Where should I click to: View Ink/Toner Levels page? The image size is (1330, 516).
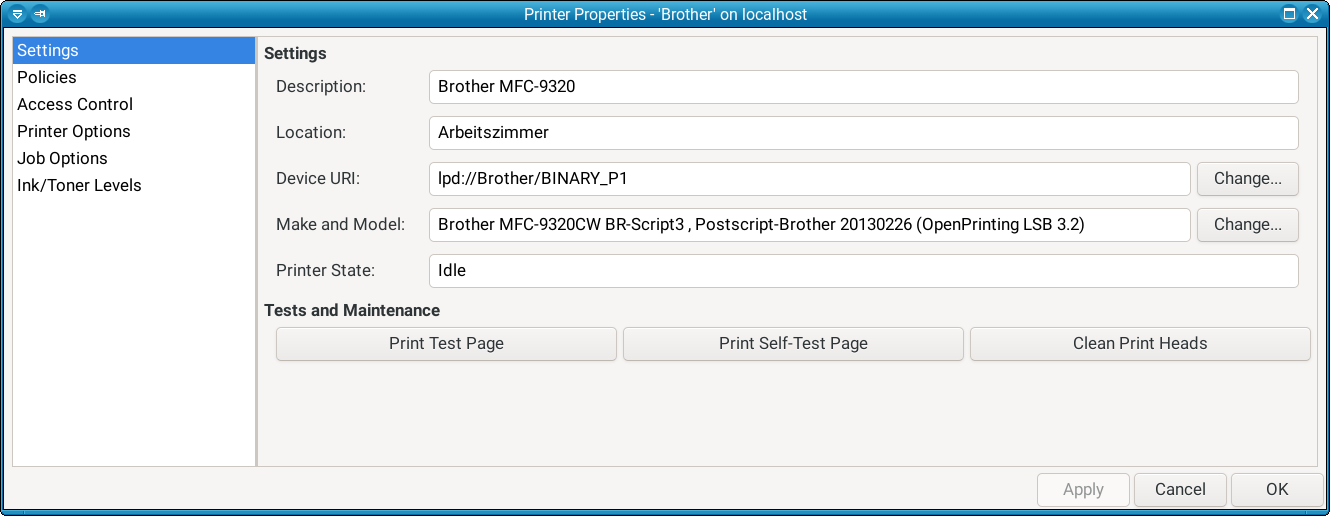click(79, 185)
